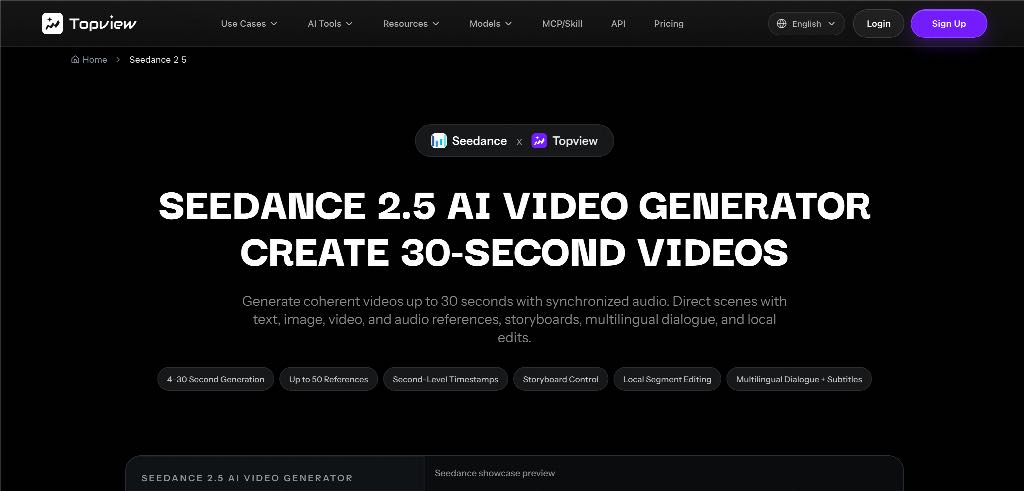
Task: Click the Topview logo icon
Action: [x=52, y=24]
